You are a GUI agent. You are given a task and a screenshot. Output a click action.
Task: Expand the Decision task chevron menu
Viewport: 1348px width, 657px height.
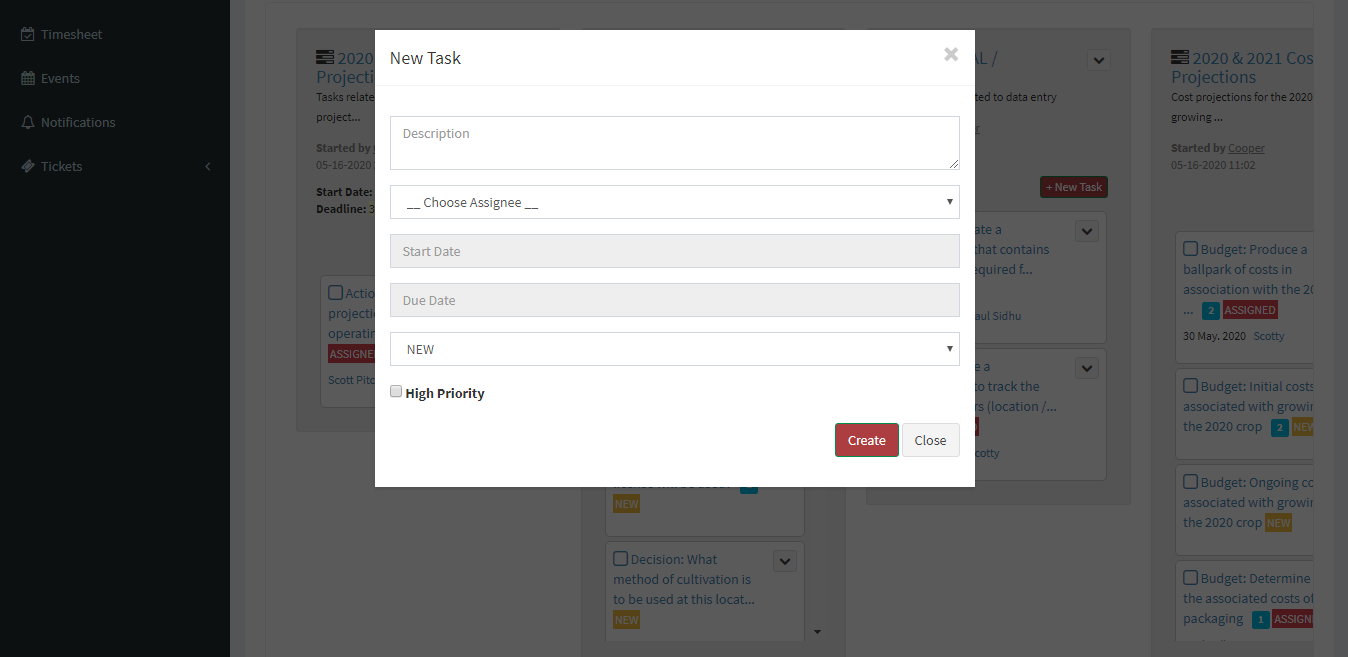click(x=786, y=562)
